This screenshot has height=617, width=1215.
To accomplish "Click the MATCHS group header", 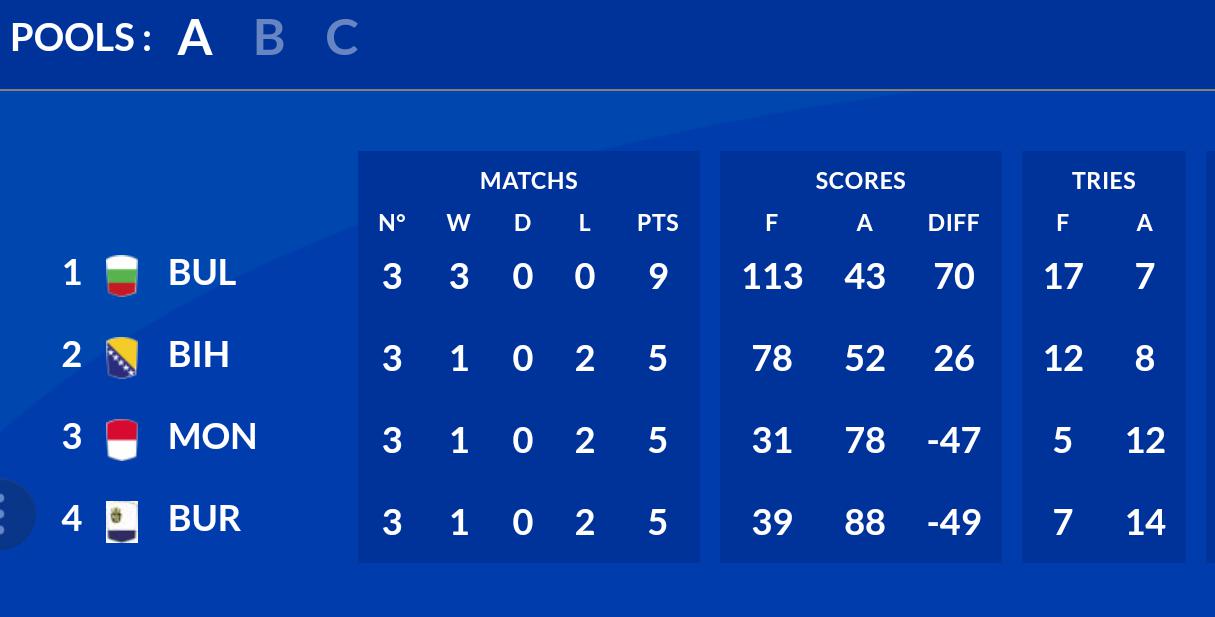I will coord(528,181).
